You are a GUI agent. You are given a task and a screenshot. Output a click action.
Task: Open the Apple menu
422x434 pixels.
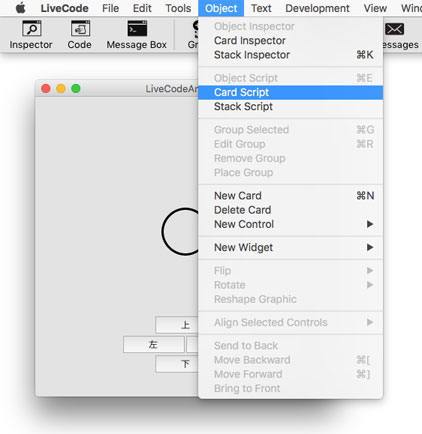click(x=21, y=8)
